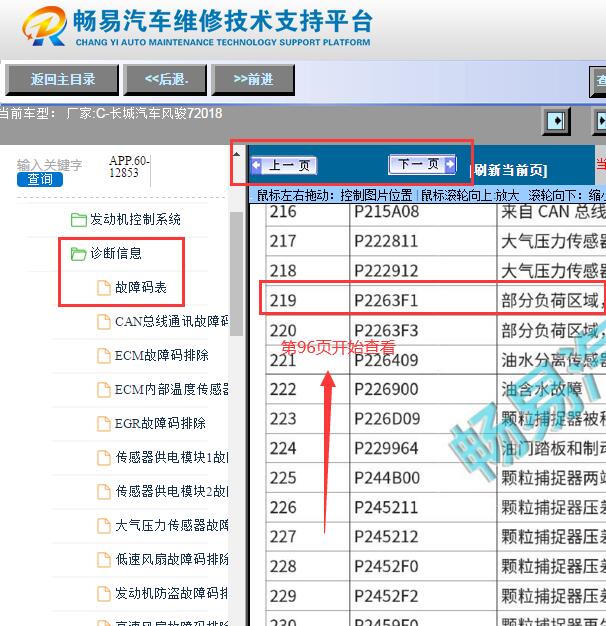Open 发动机防盗故障码 document

[172, 593]
